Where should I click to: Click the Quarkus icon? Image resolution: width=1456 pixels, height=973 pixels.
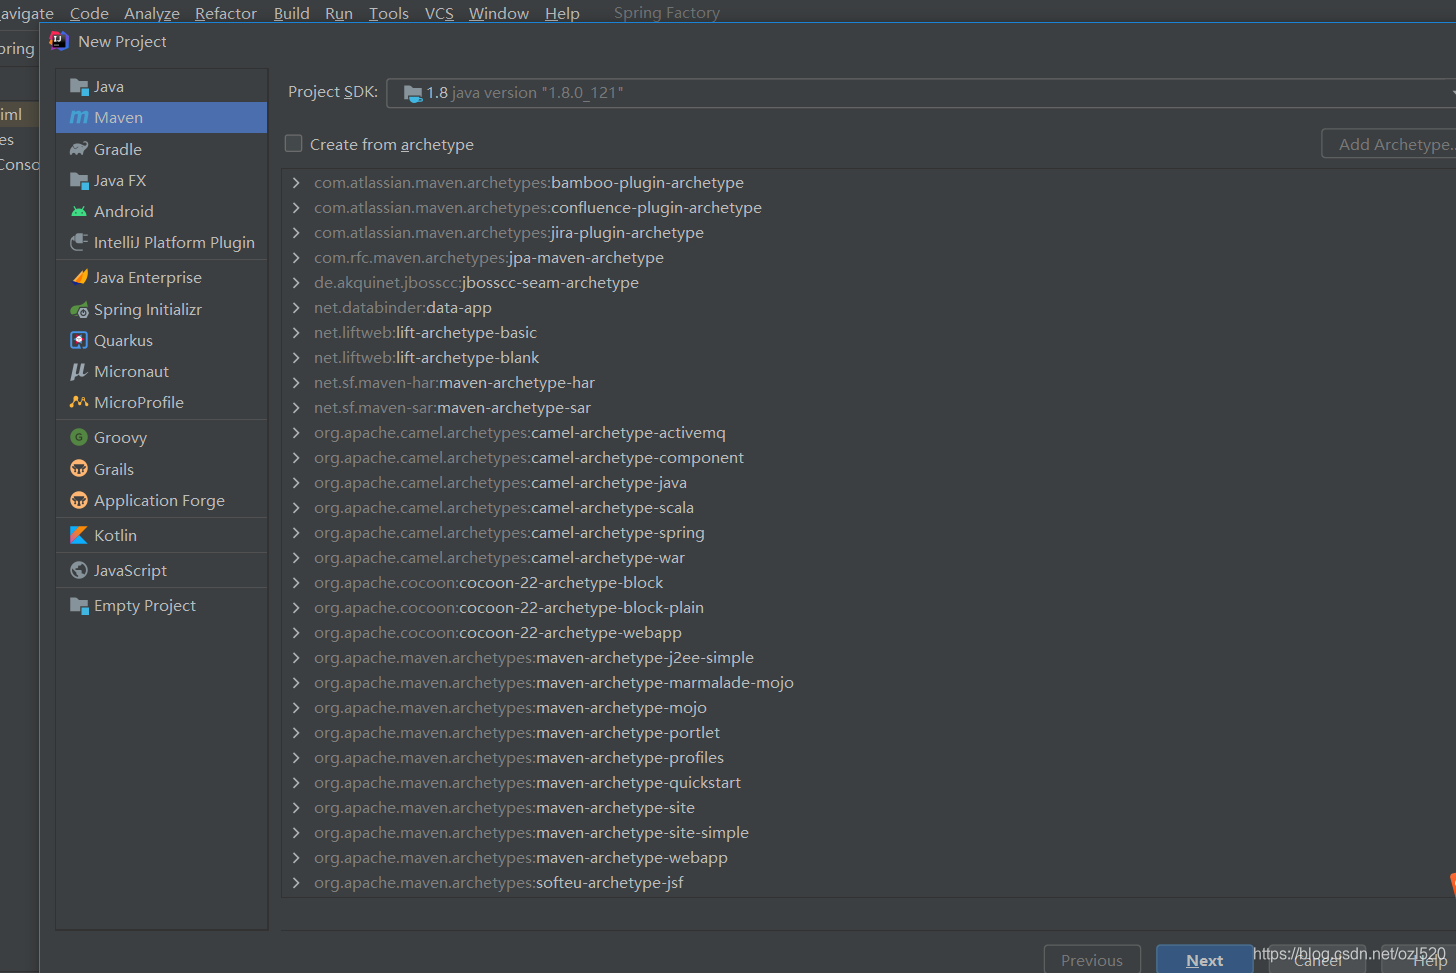coord(79,341)
